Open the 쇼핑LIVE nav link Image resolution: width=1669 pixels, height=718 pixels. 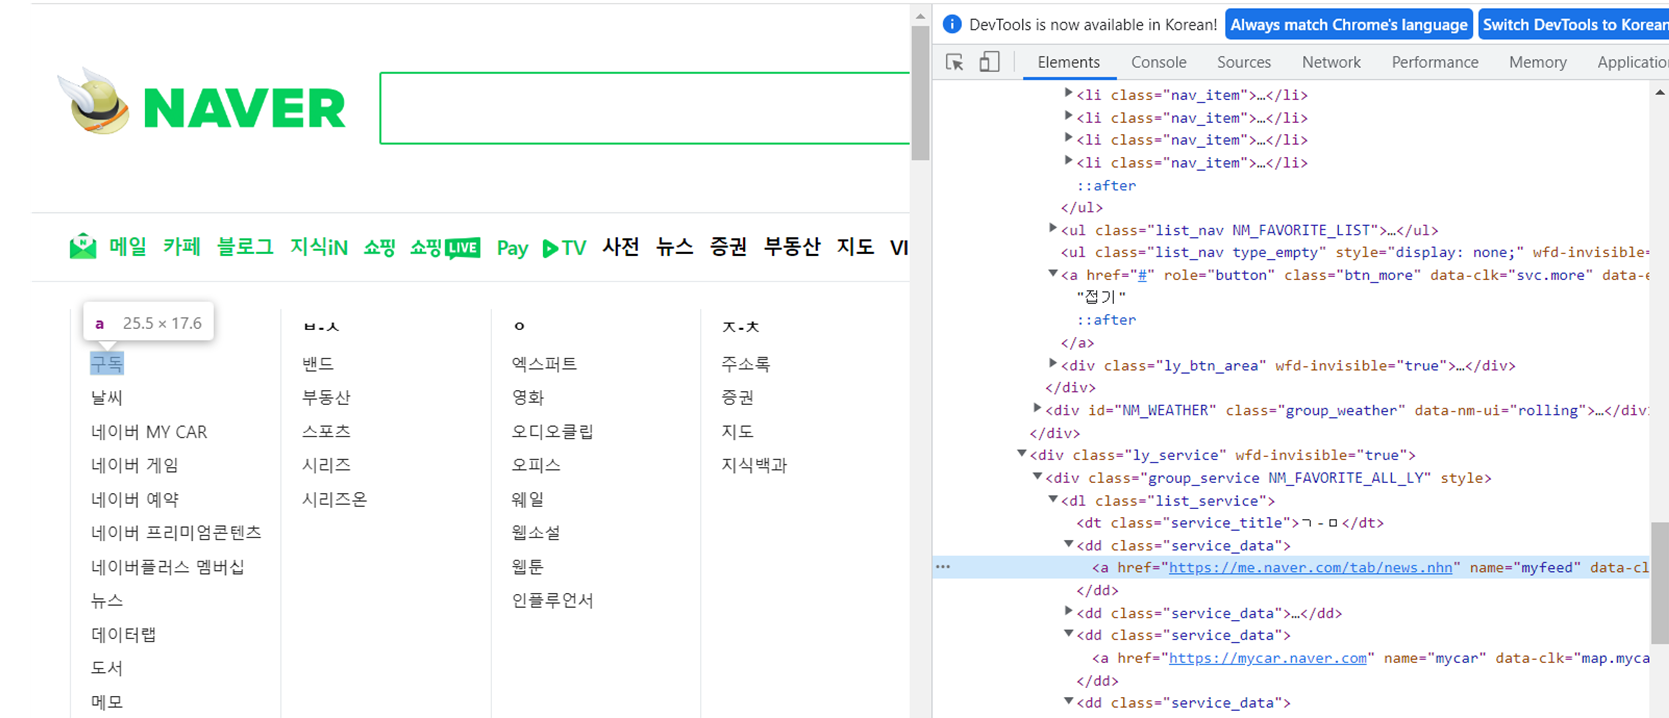pyautogui.click(x=445, y=247)
